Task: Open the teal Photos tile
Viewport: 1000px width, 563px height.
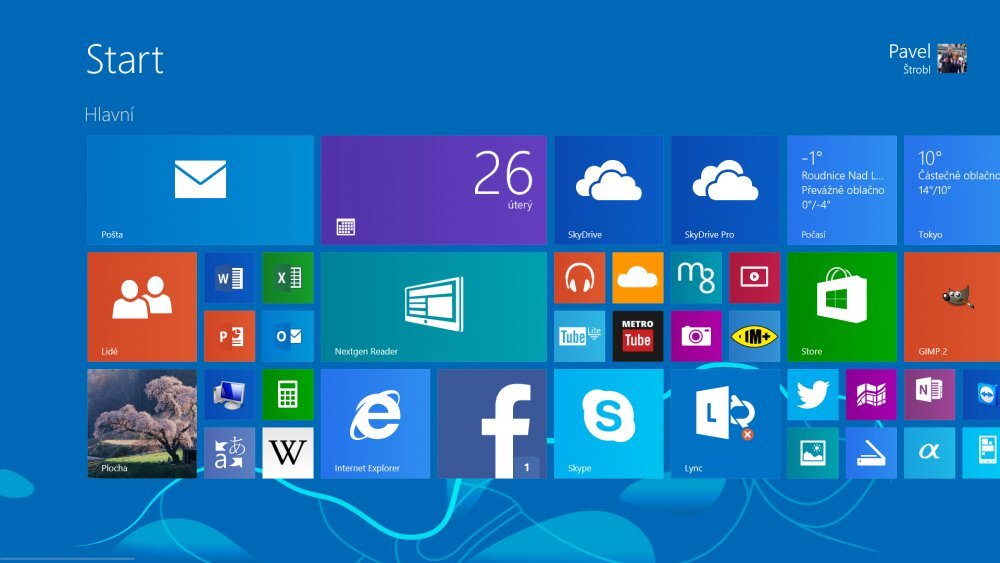Action: [813, 453]
